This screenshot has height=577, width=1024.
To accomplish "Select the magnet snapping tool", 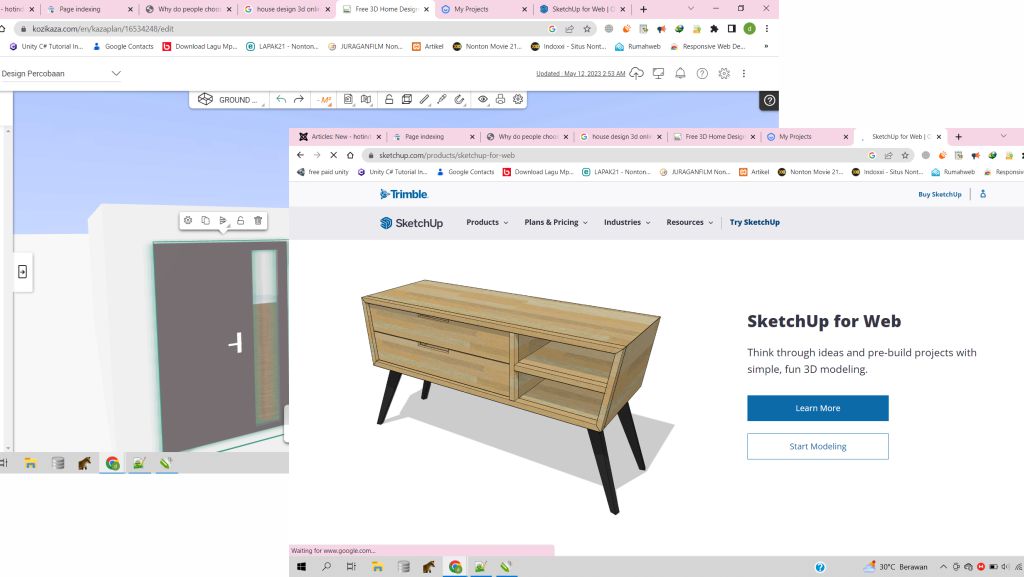I will (x=461, y=100).
